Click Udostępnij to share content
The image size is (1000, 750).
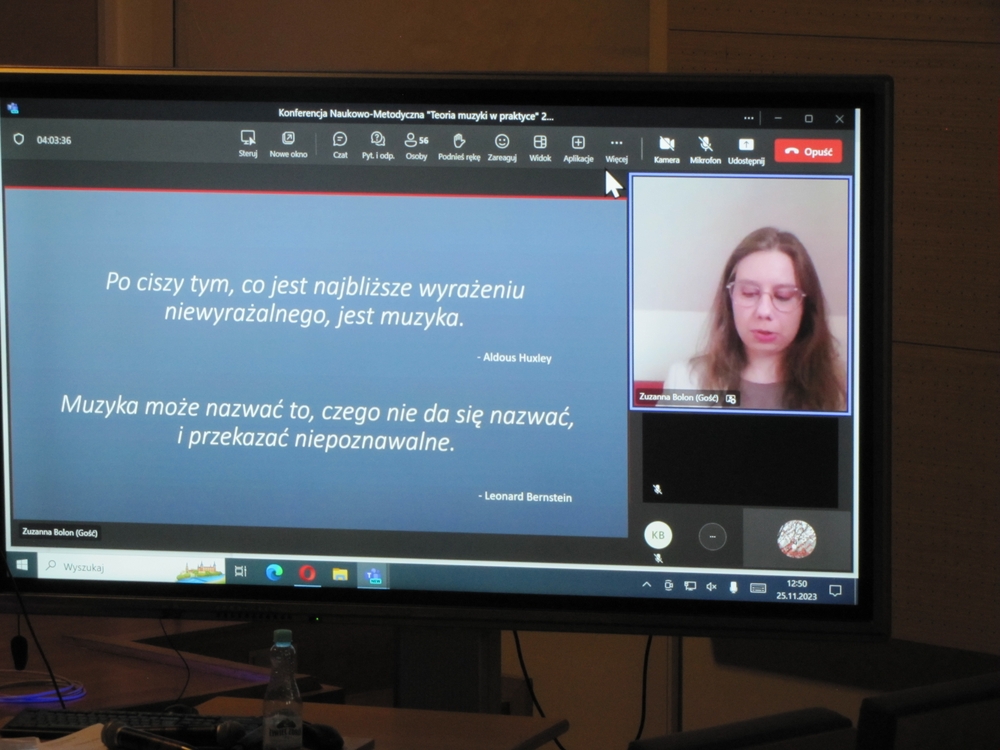746,150
